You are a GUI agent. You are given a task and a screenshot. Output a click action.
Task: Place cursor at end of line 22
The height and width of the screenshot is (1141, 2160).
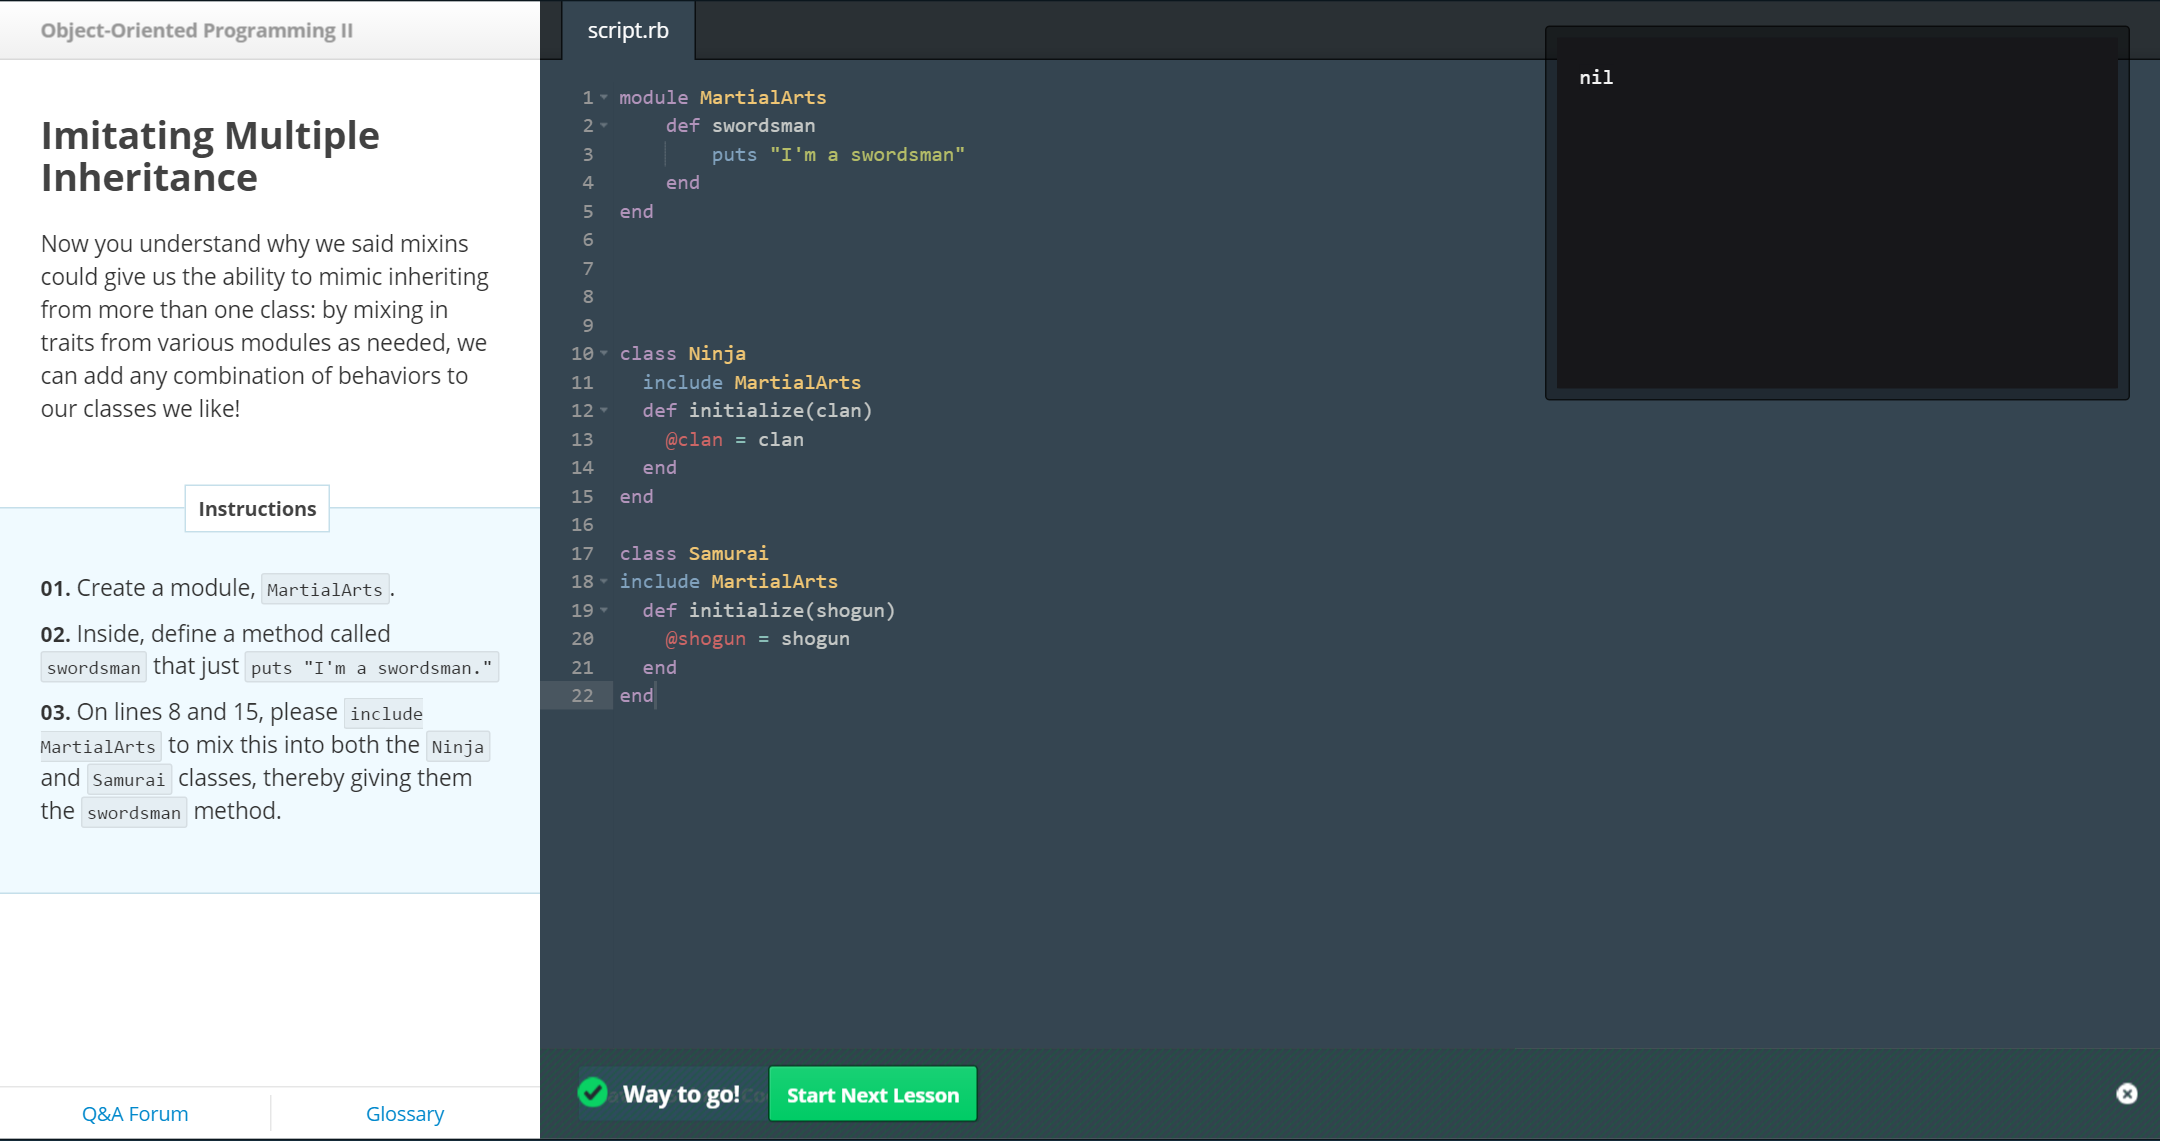pos(656,696)
